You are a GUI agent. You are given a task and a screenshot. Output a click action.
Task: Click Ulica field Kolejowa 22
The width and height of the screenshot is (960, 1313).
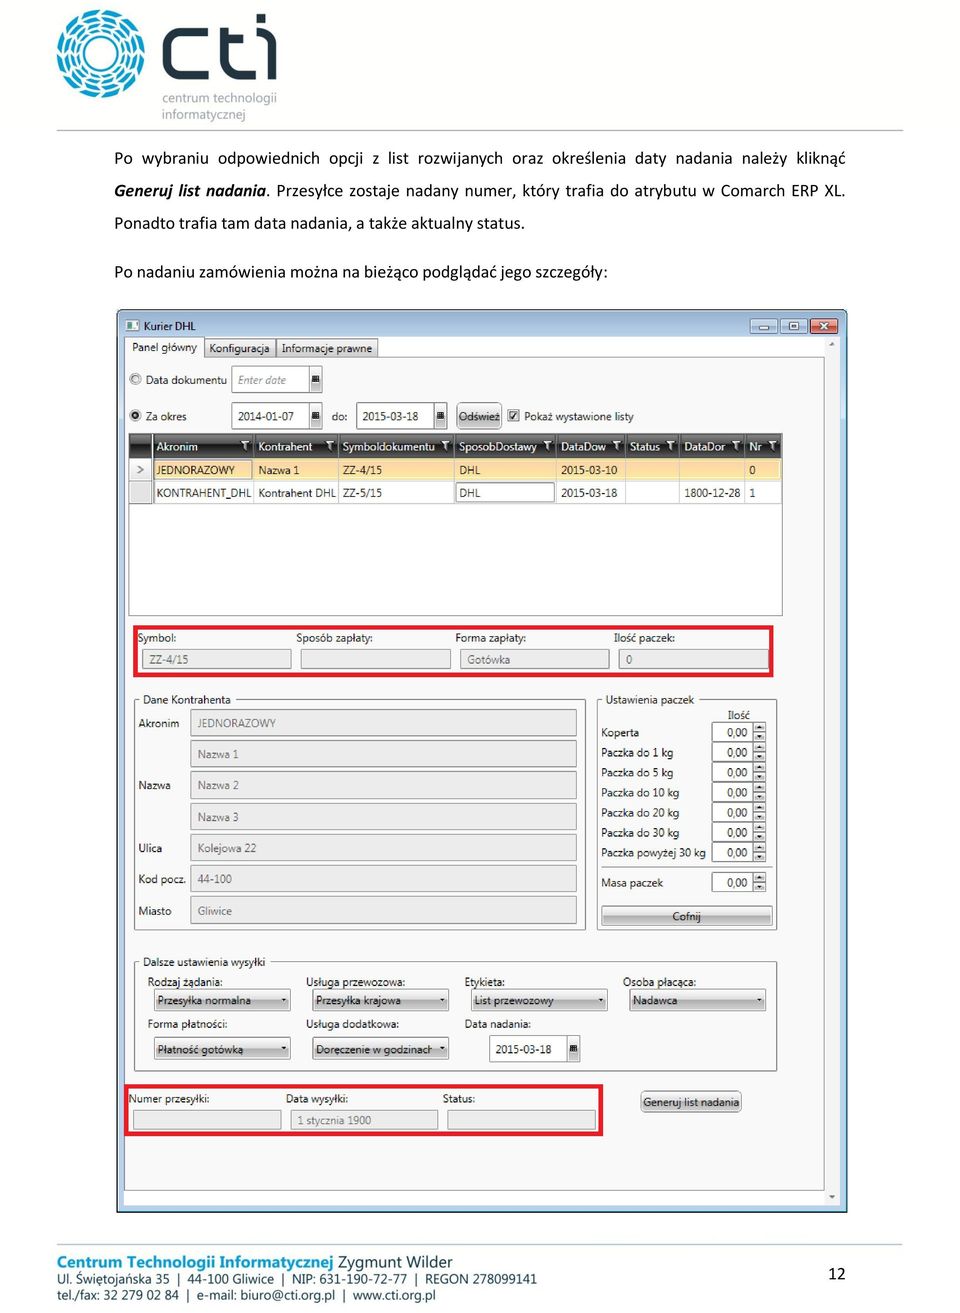383,848
